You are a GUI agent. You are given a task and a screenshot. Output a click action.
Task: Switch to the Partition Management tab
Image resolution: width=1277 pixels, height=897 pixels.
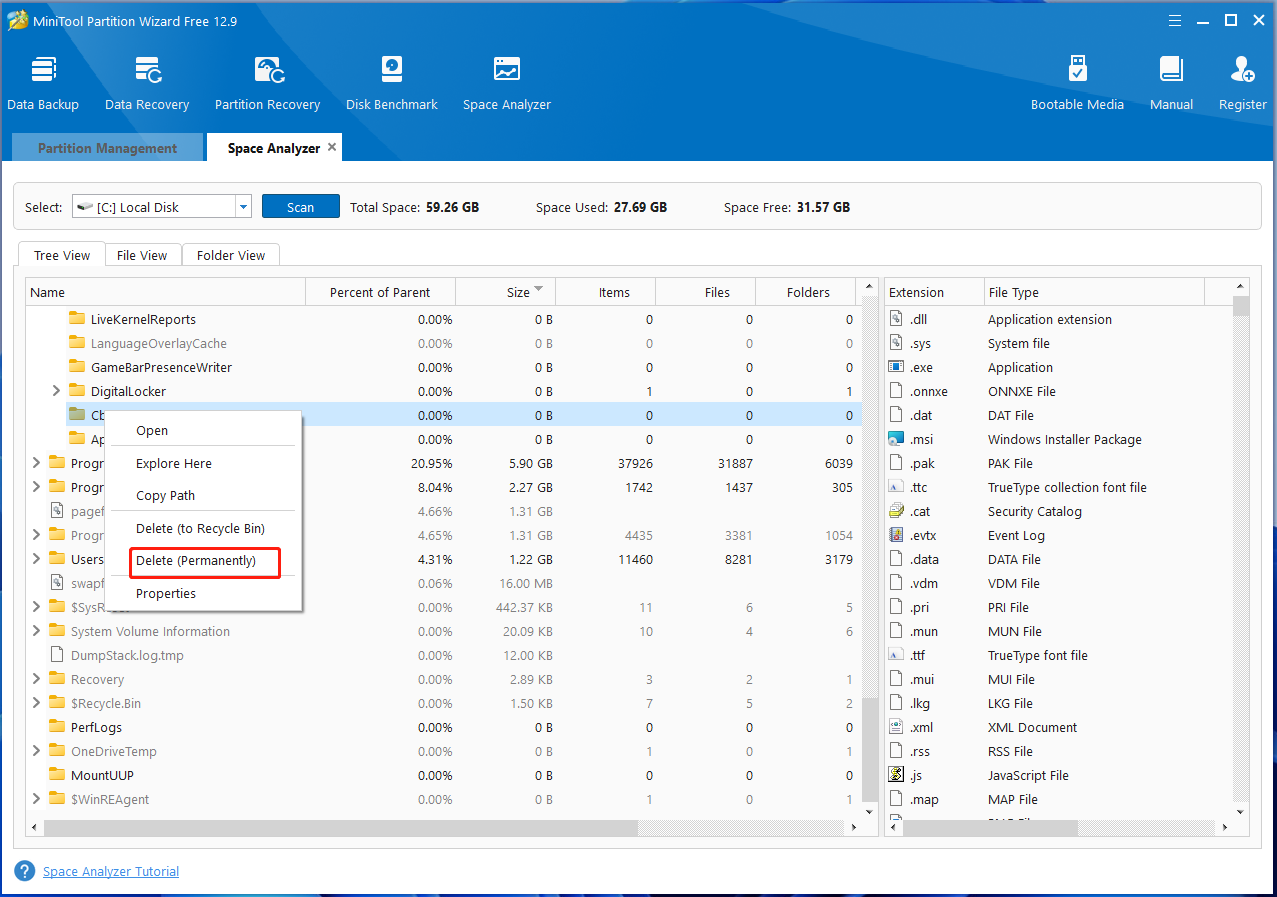pyautogui.click(x=107, y=148)
